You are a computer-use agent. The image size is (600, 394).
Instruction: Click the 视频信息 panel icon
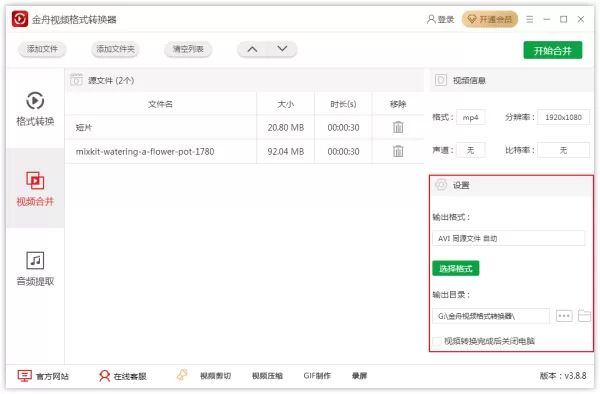(440, 80)
